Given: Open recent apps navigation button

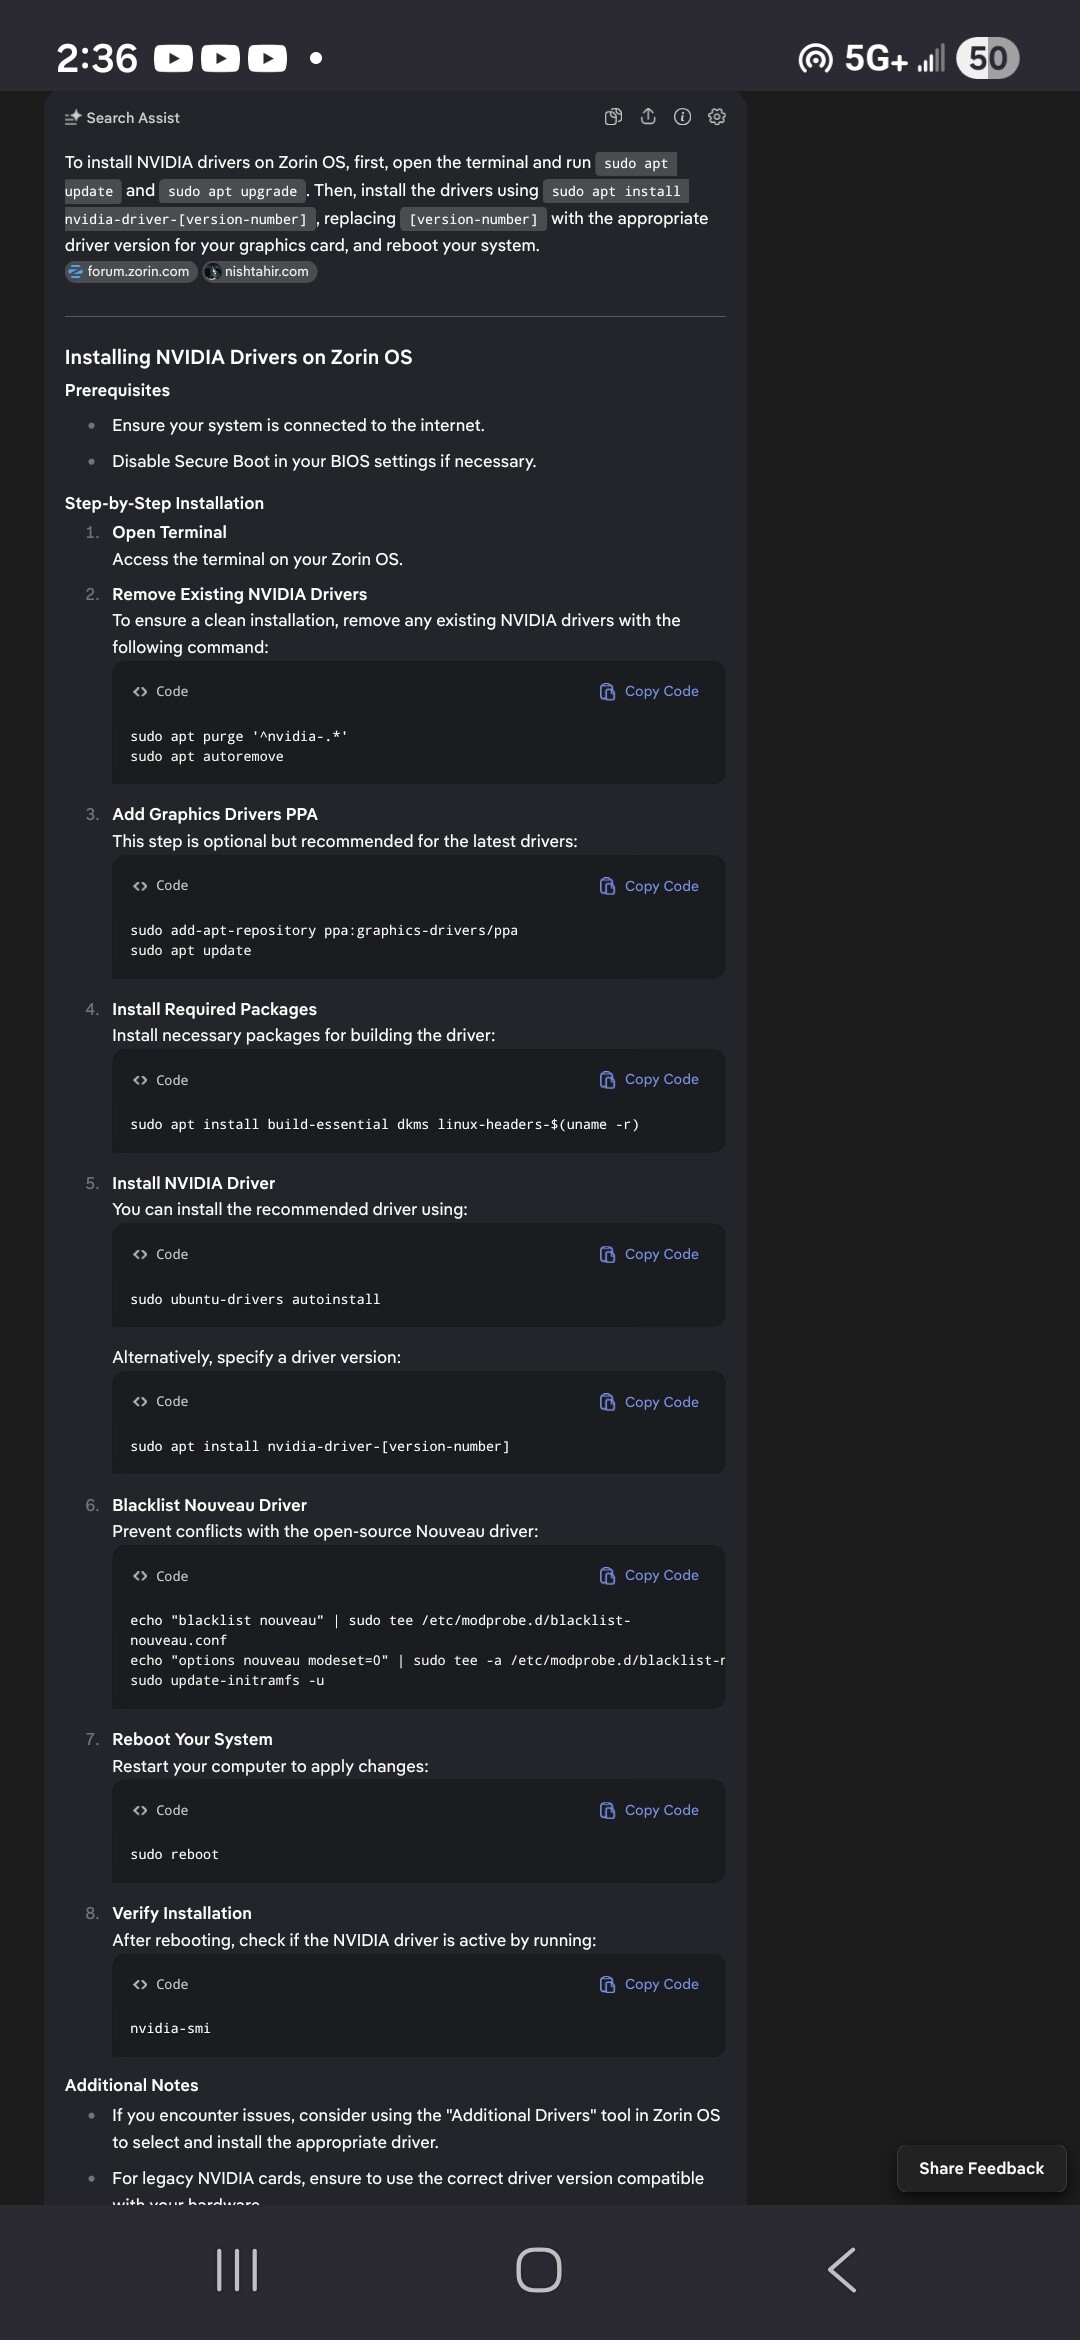Looking at the screenshot, I should coord(237,2270).
